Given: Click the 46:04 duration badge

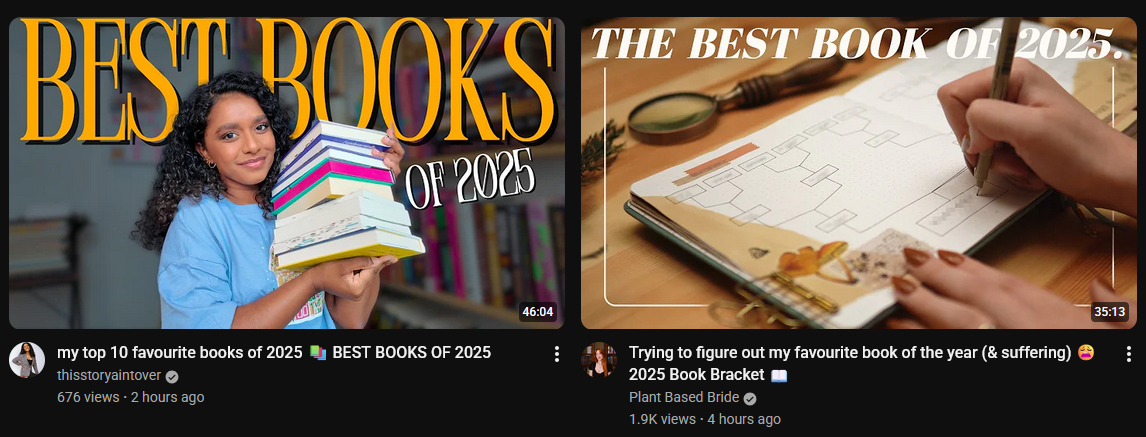Looking at the screenshot, I should [537, 312].
